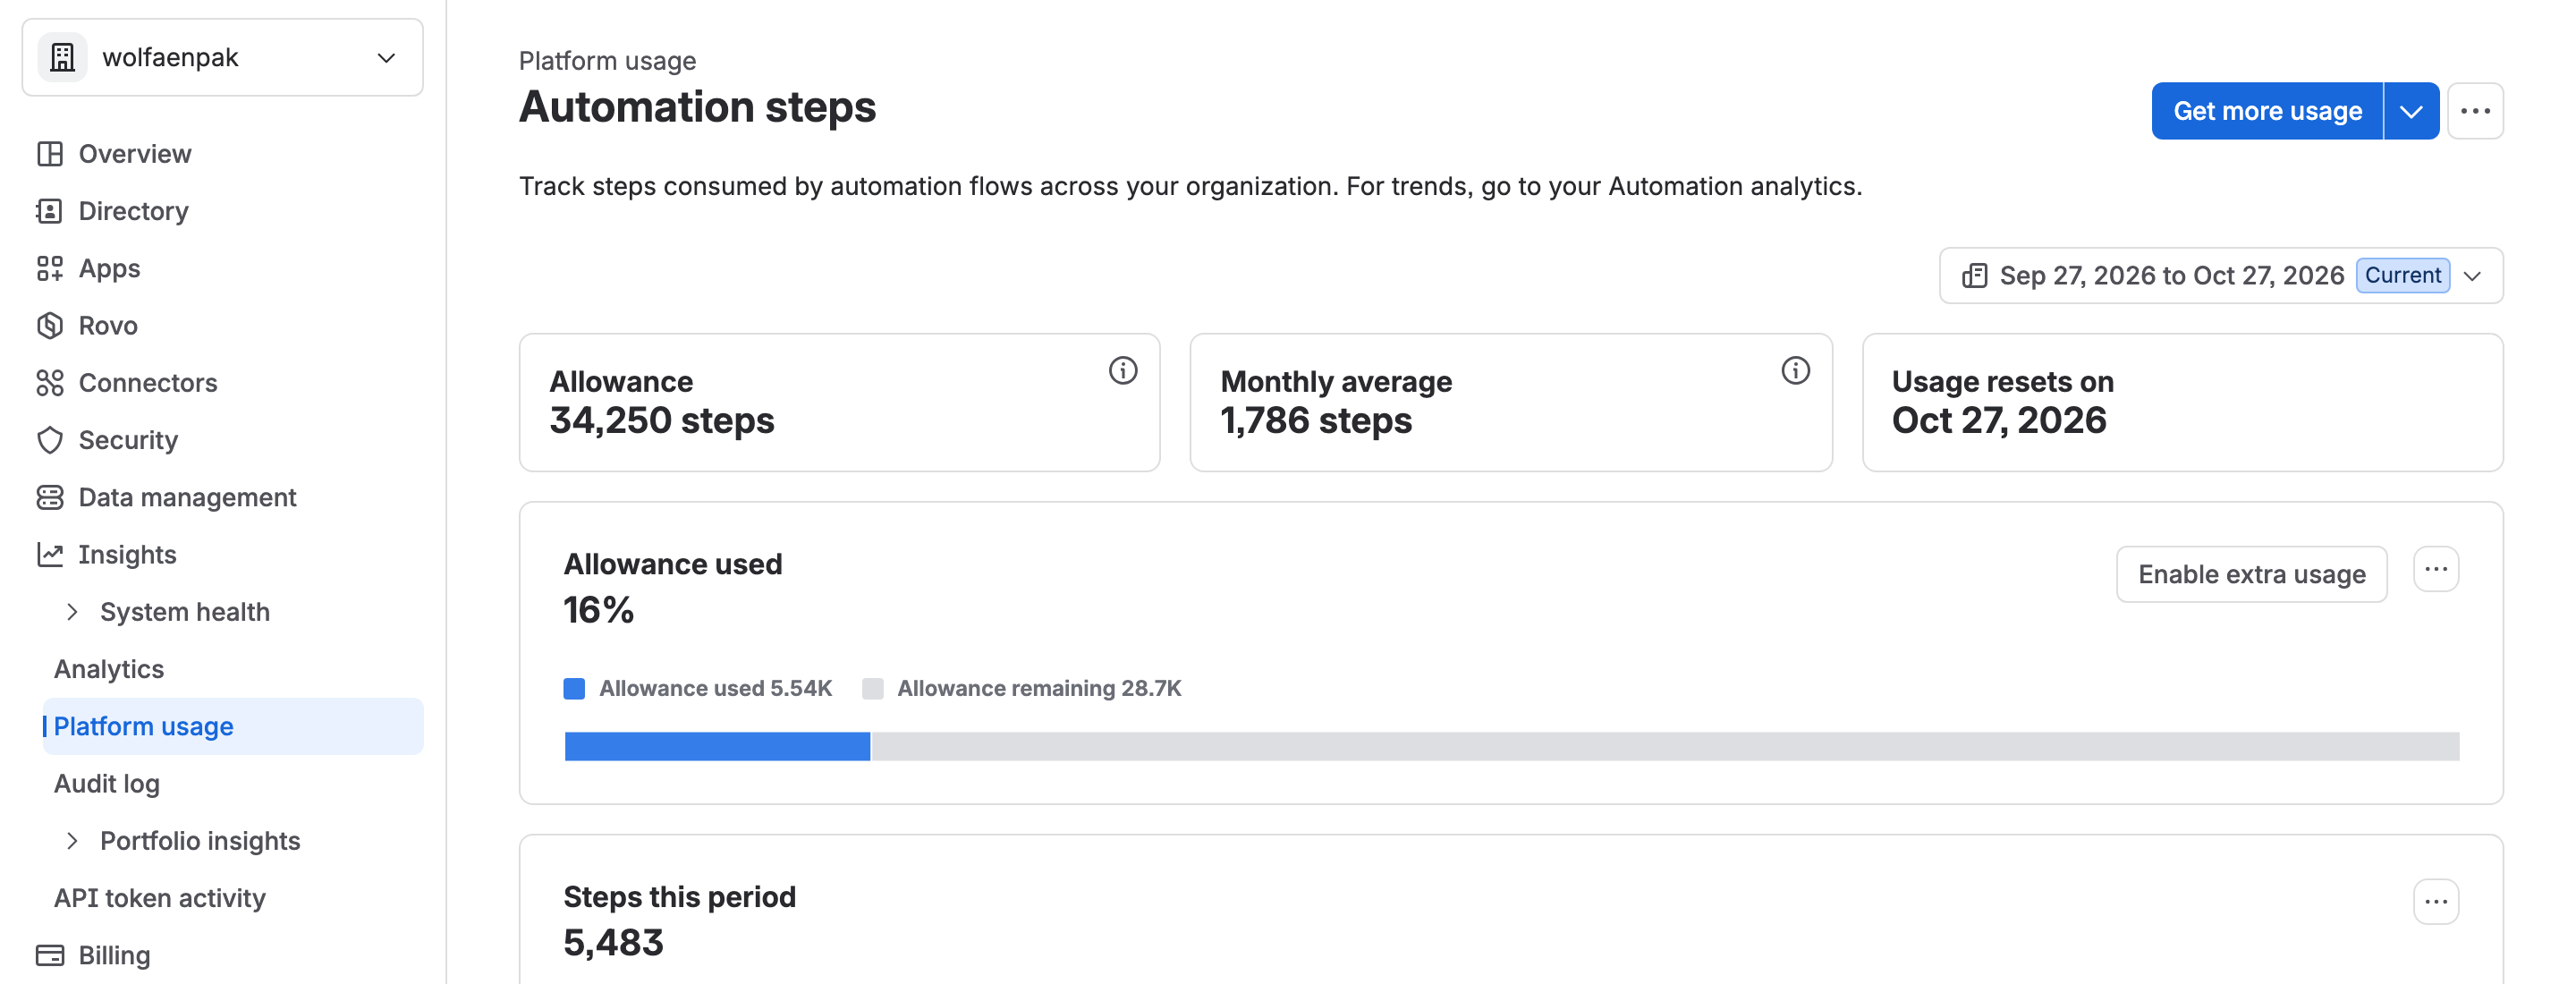Click the Rovo hexagon icon

coord(49,325)
